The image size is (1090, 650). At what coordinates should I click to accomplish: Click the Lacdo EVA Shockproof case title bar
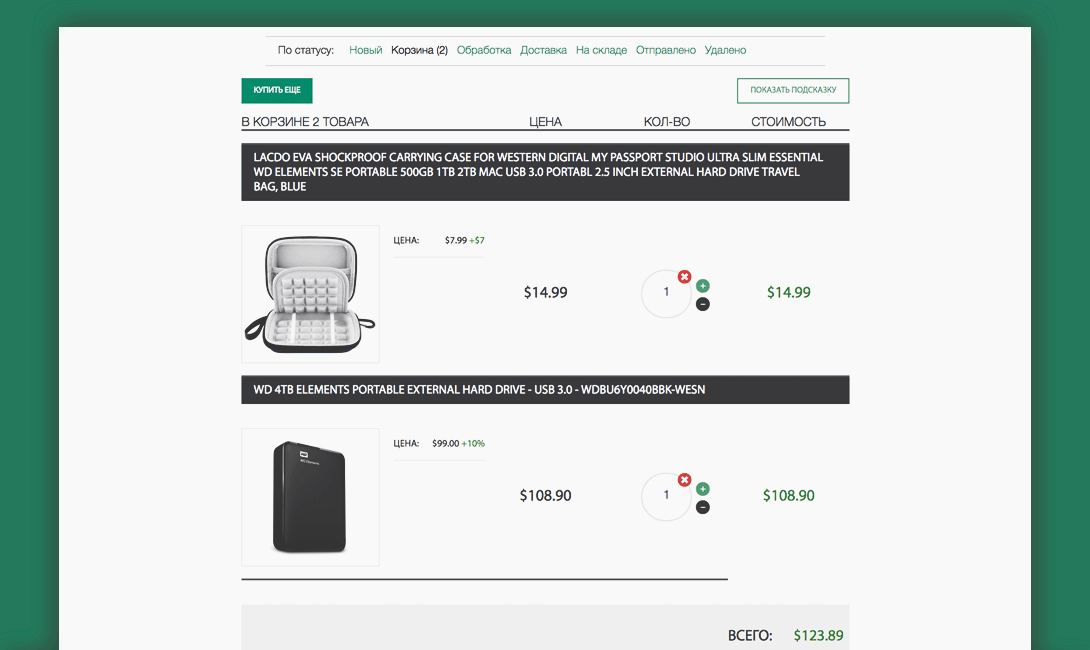tap(545, 172)
